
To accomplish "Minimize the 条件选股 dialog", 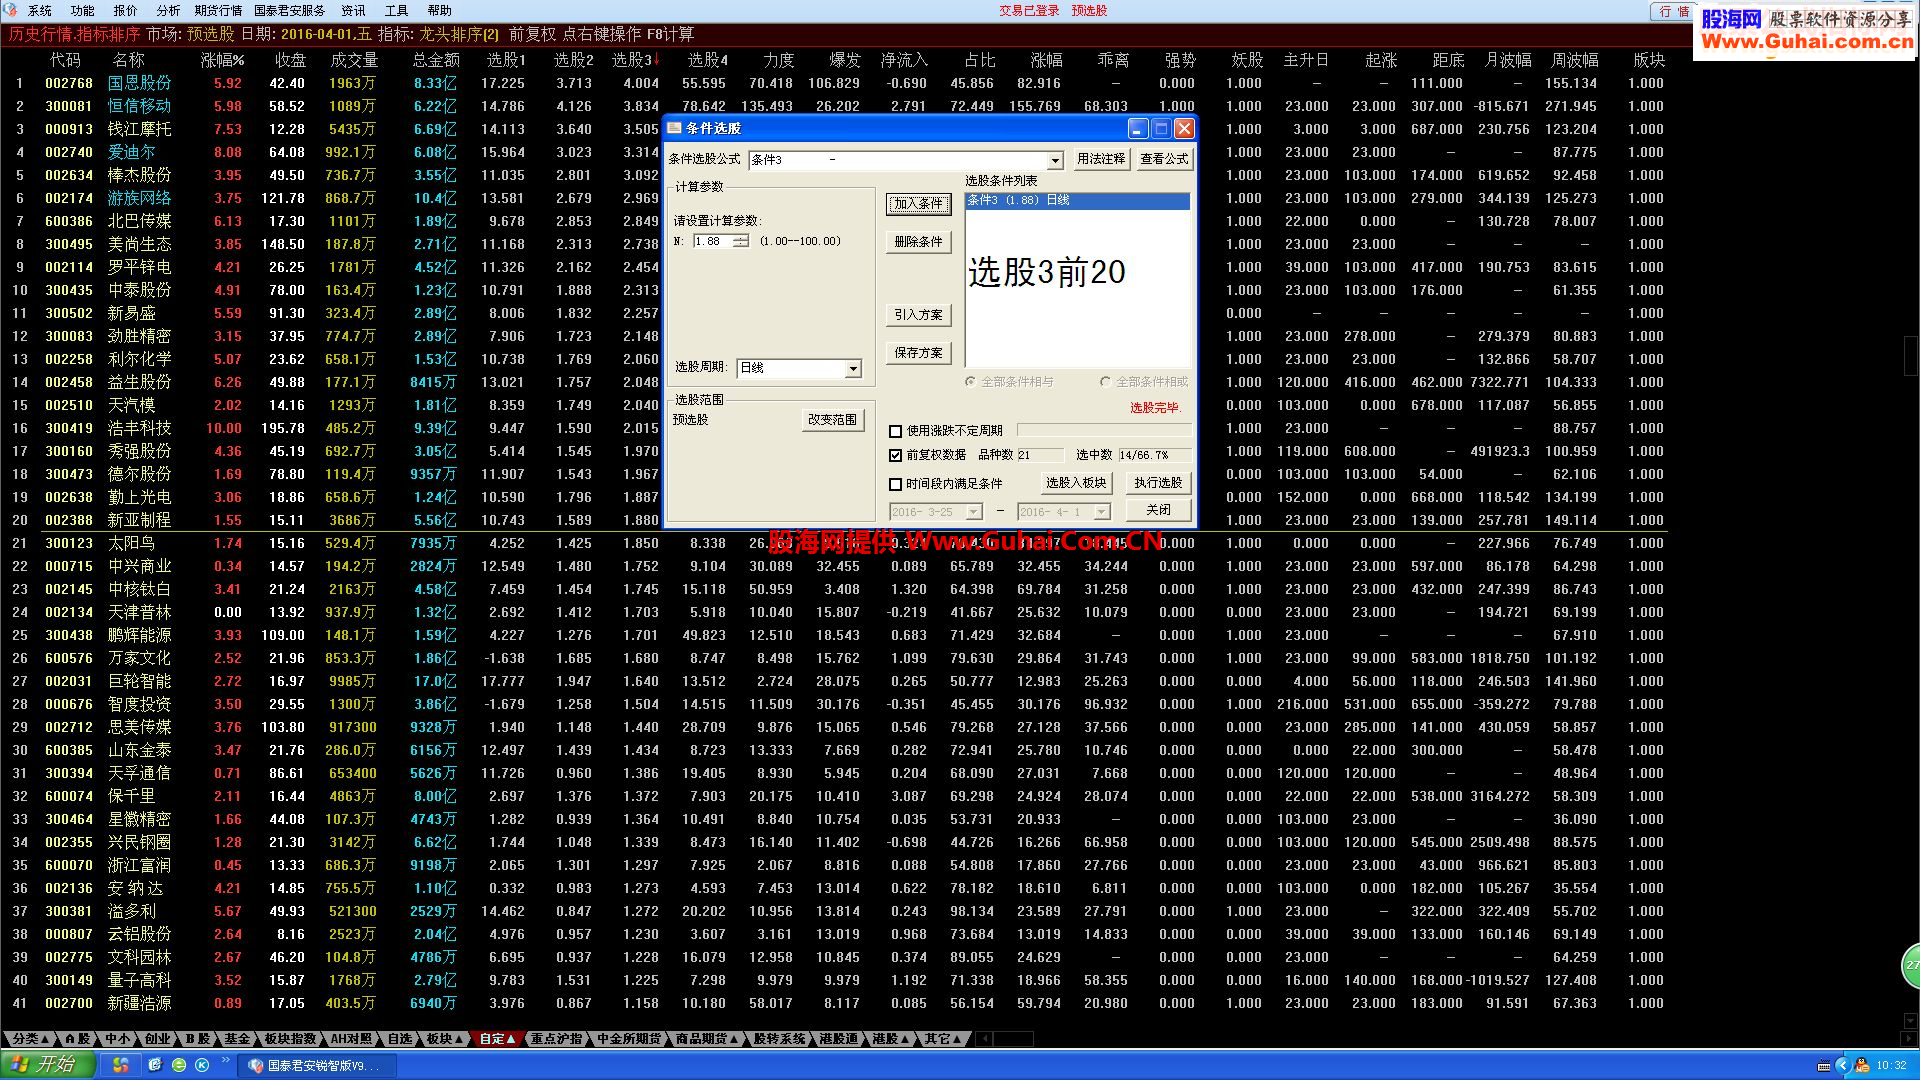I will 1138,128.
